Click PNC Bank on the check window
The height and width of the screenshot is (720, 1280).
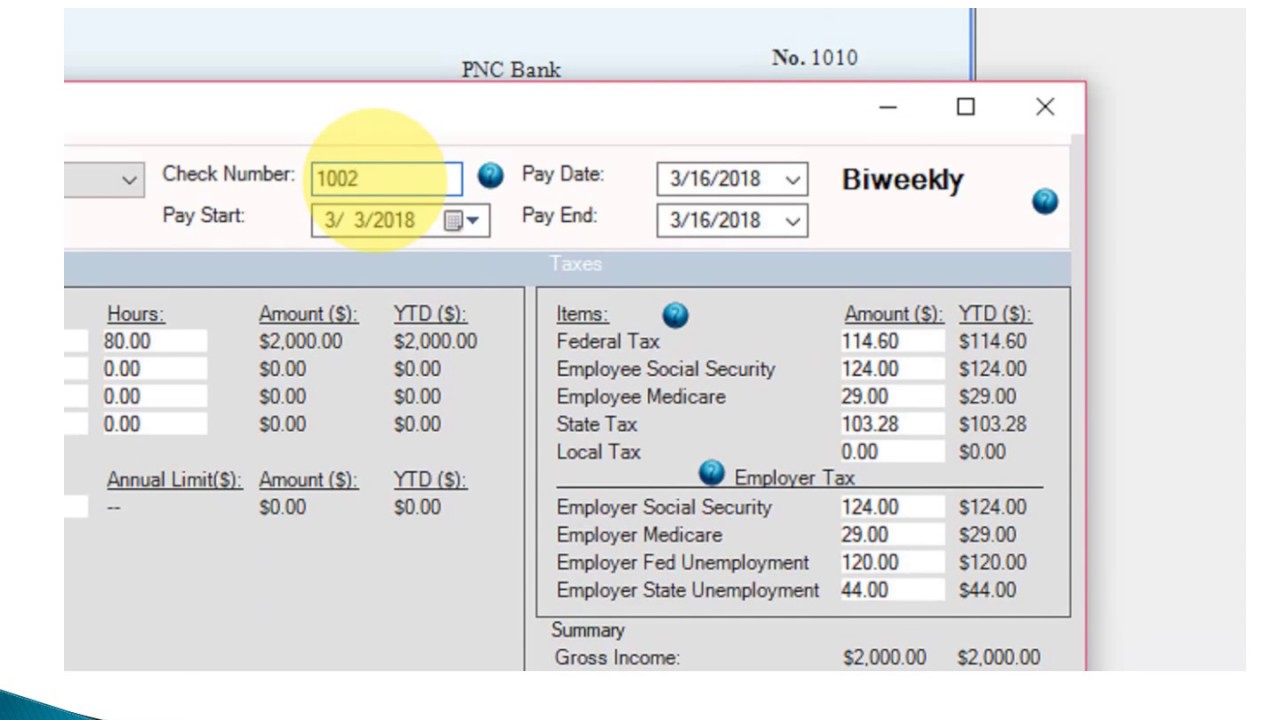click(511, 70)
